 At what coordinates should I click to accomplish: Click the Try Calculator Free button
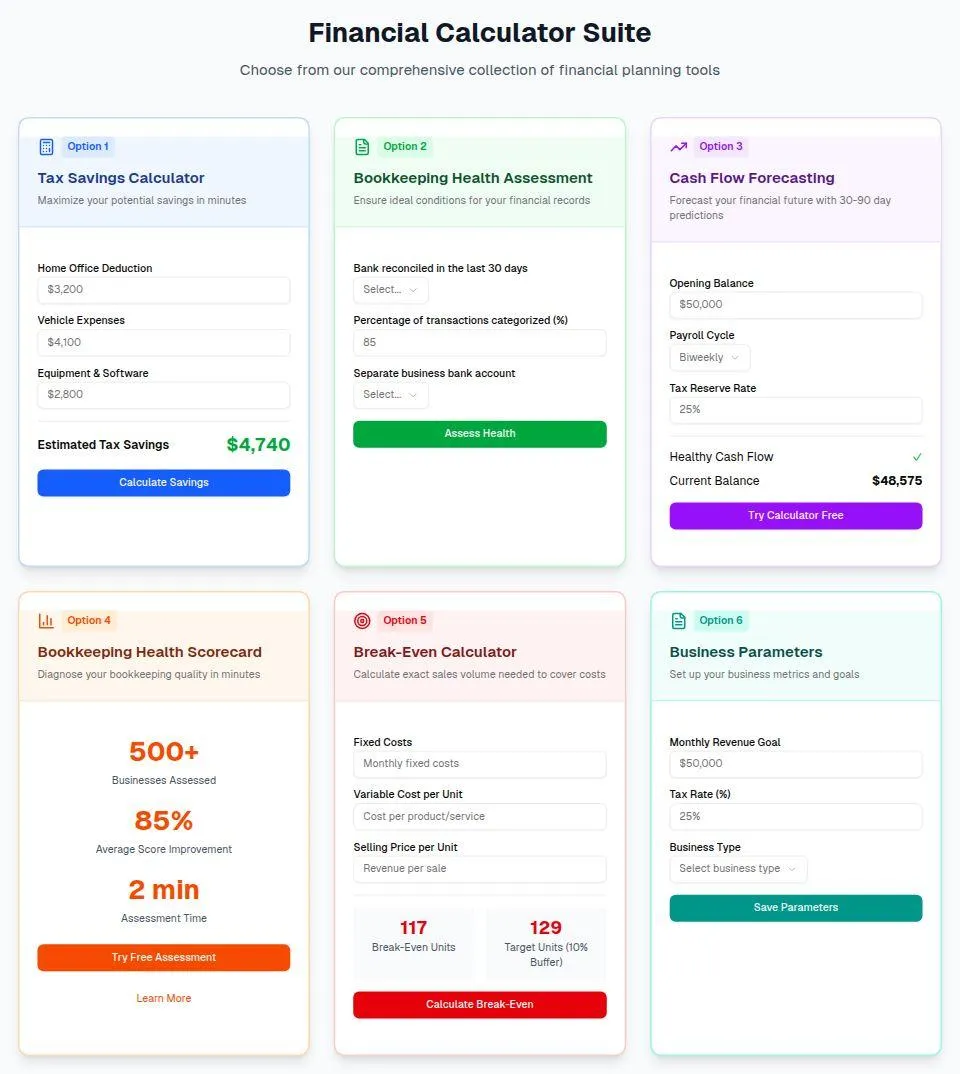tap(796, 516)
